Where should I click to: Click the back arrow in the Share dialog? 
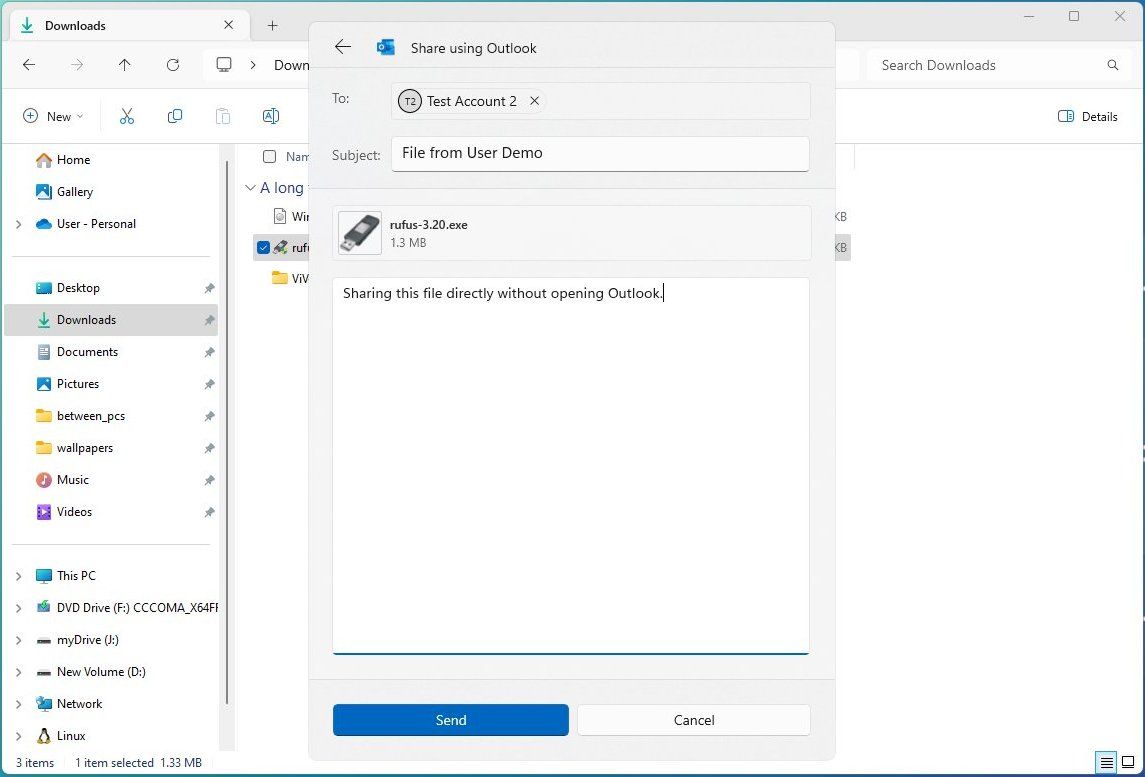[343, 46]
